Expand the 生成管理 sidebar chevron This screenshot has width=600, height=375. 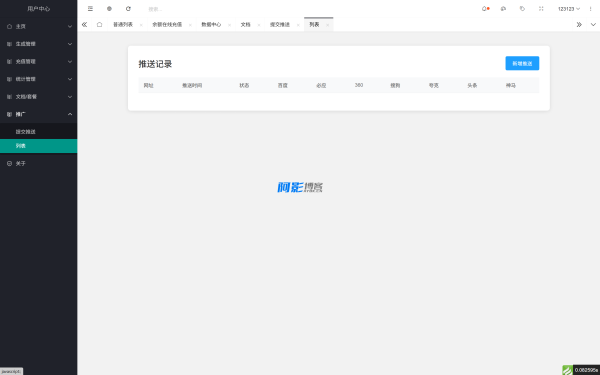click(x=70, y=44)
